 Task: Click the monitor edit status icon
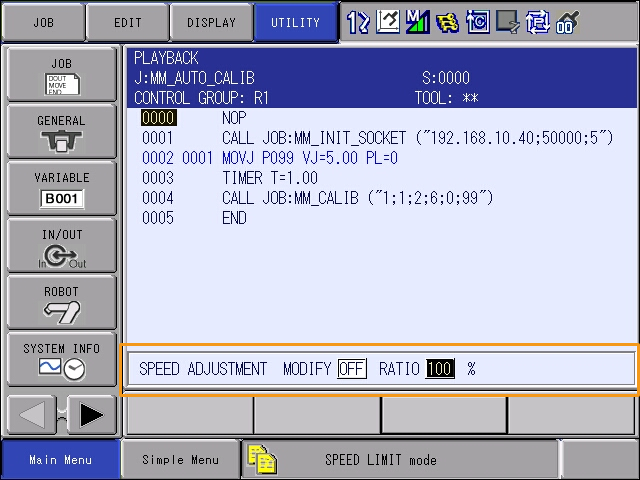tap(508, 22)
